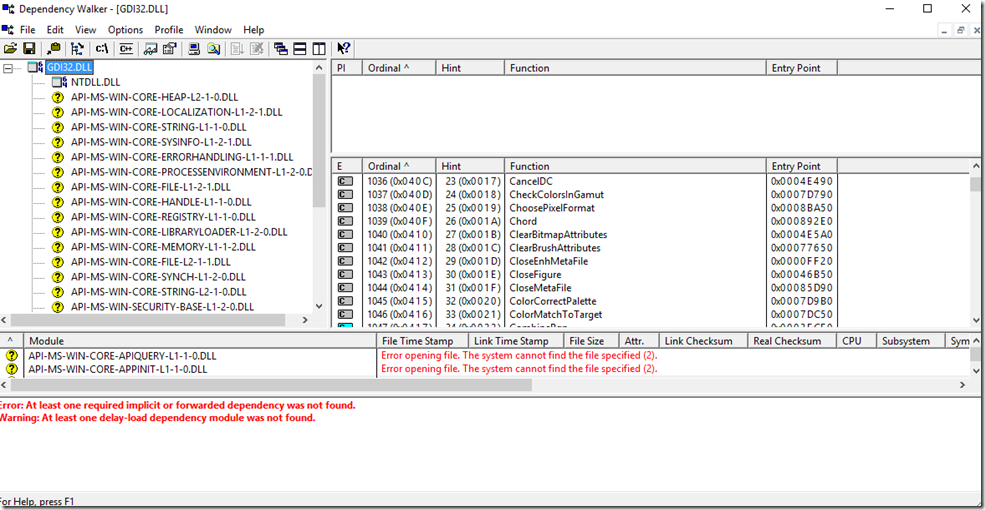Click the Copy clipboard toolbar icon
985x510 pixels.
54,48
